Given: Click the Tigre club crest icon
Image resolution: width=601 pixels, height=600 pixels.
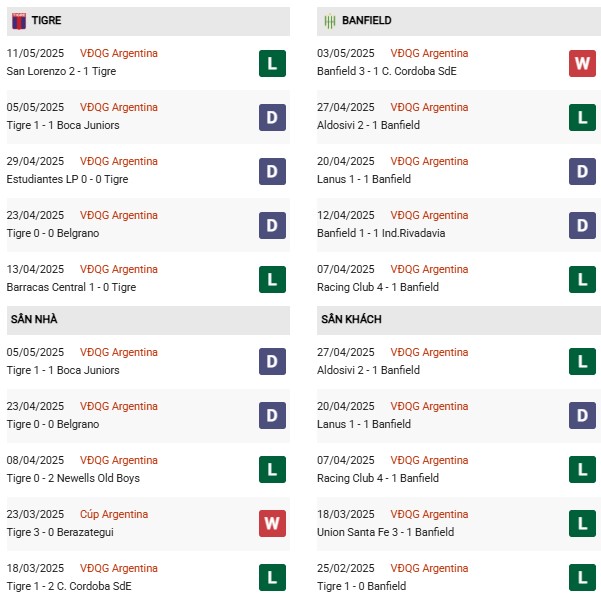Looking at the screenshot, I should click(19, 21).
